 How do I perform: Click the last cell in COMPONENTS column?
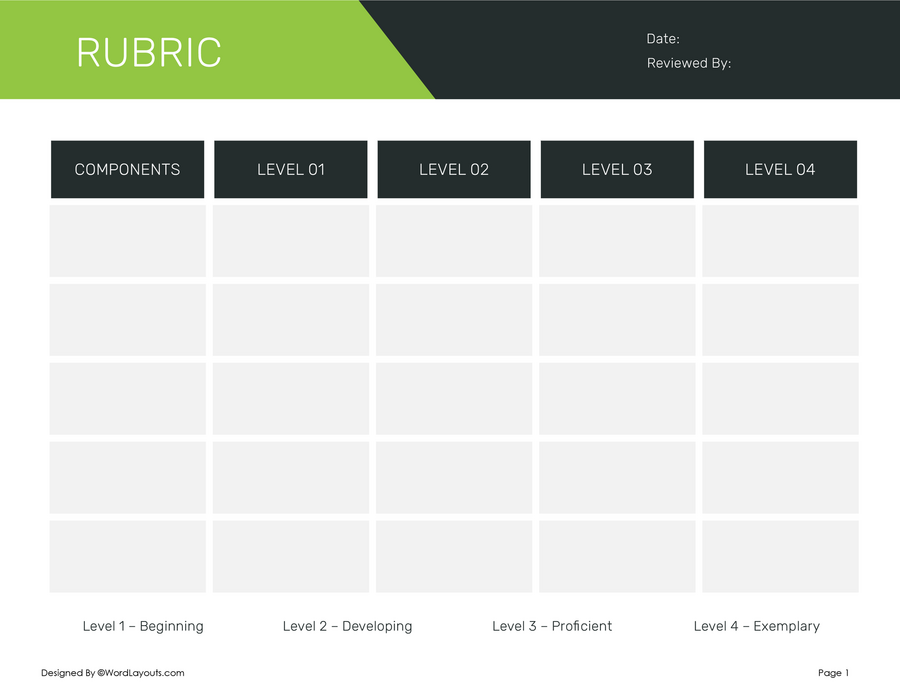click(127, 556)
